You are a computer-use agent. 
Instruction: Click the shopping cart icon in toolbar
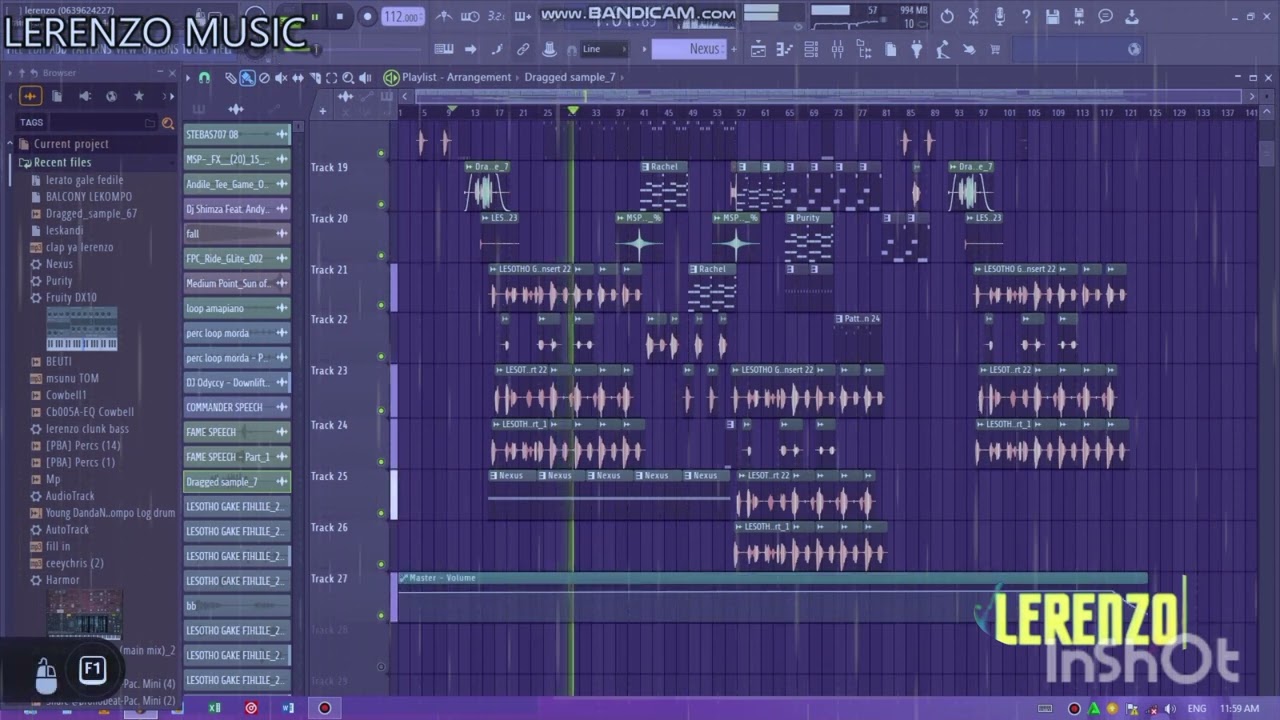pyautogui.click(x=995, y=49)
